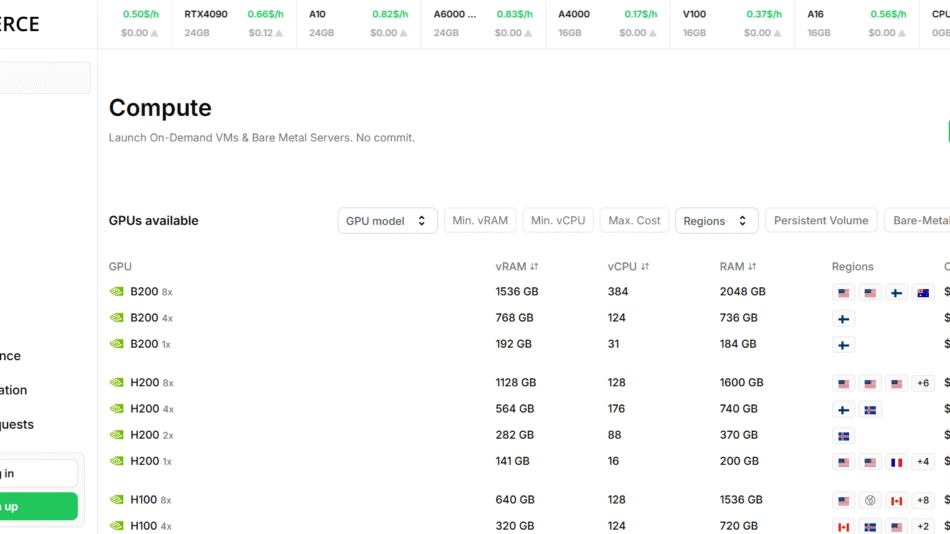The width and height of the screenshot is (950, 534).
Task: Click the Finland flag in B200 1x row
Action: 844,345
